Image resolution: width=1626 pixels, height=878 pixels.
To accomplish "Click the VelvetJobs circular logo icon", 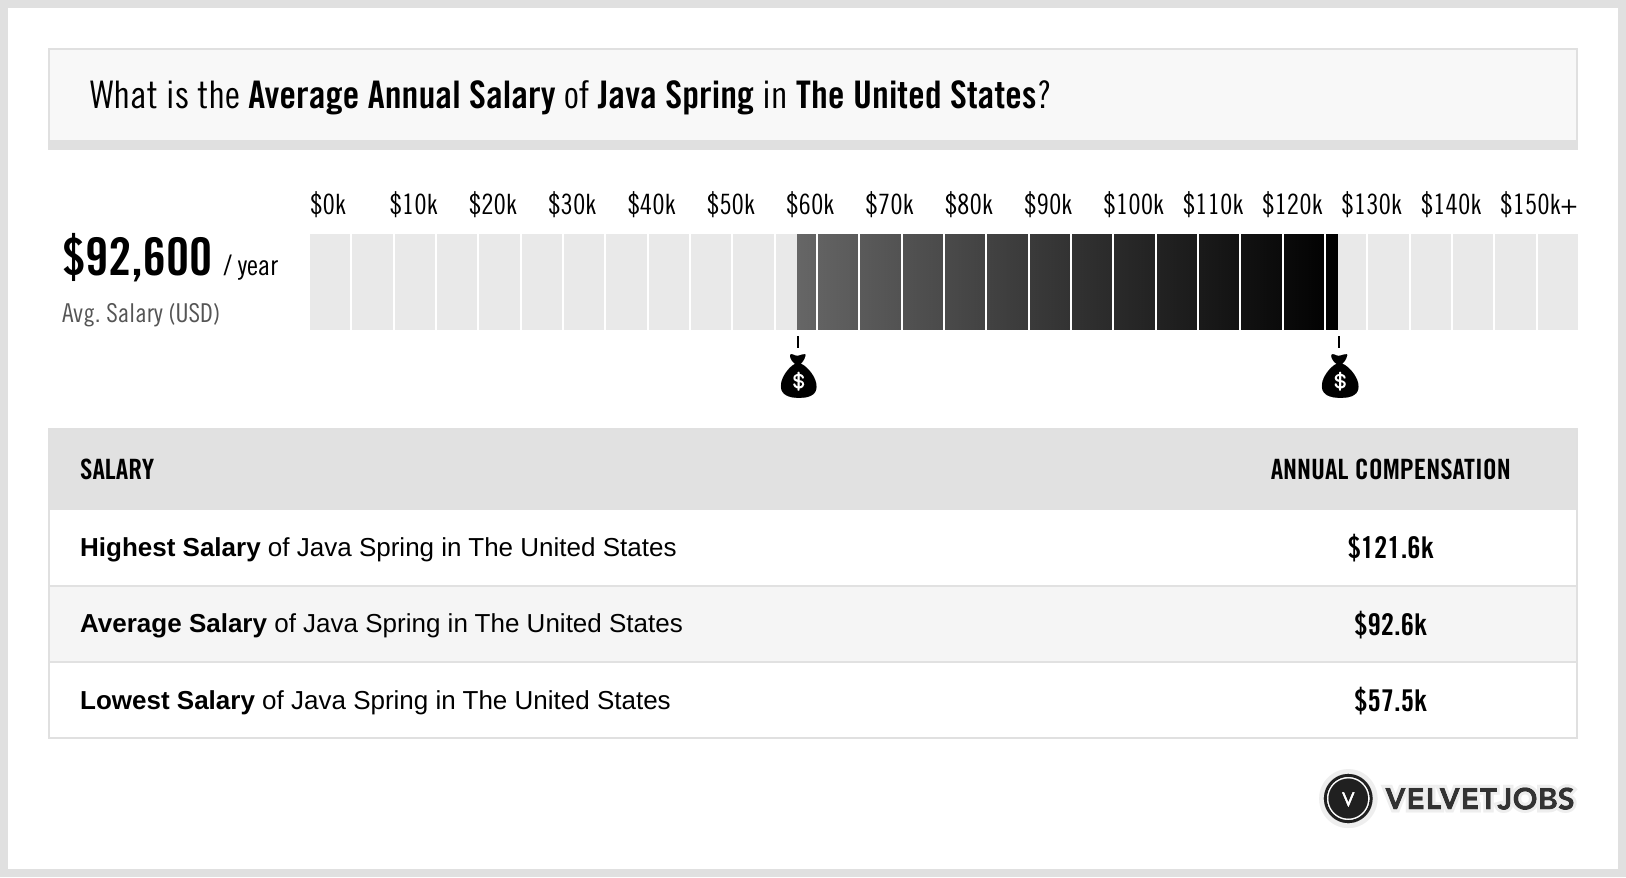I will (x=1347, y=799).
